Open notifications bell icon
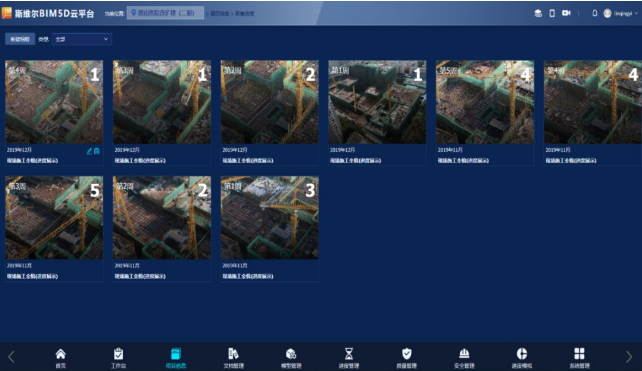 pos(595,13)
